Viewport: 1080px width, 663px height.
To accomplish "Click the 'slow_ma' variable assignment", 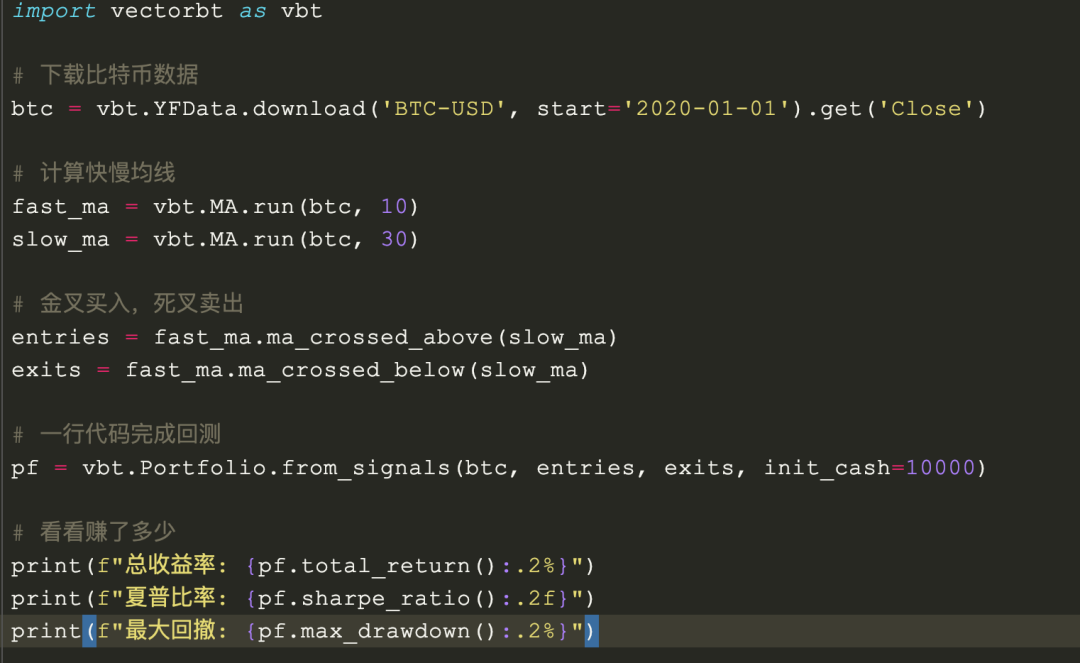I will (61, 240).
